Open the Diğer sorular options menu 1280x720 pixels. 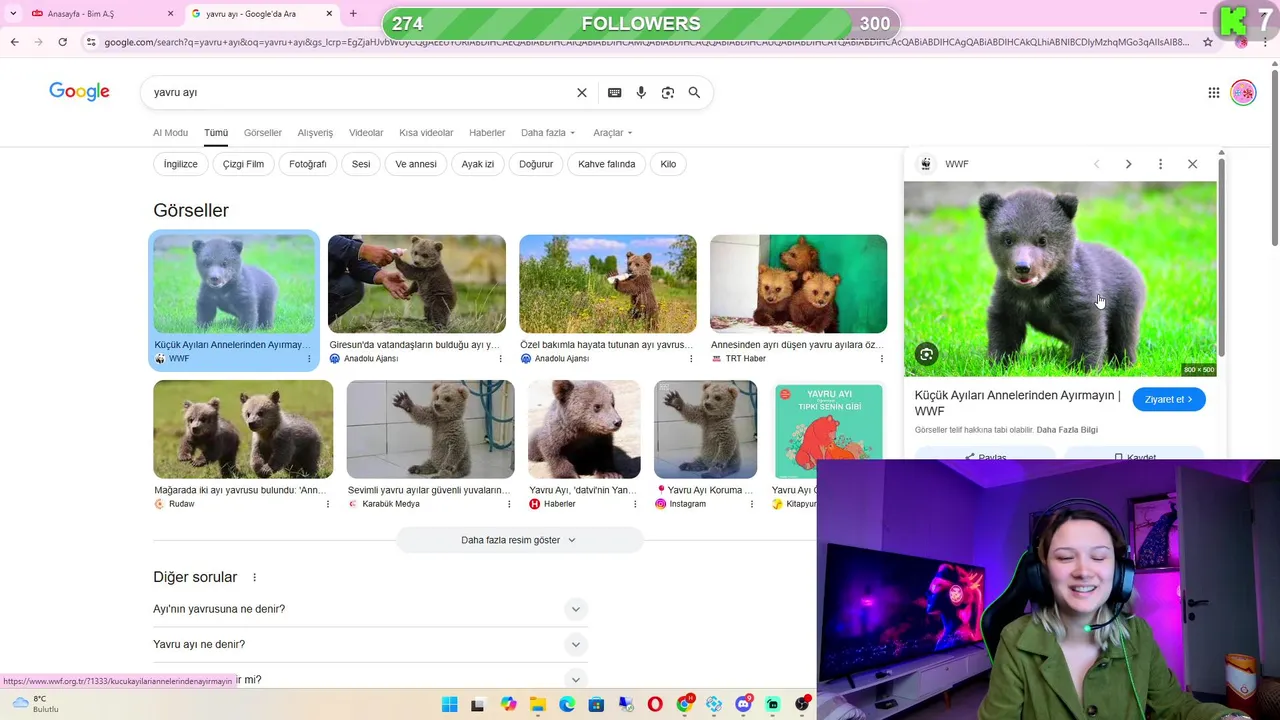click(x=254, y=577)
